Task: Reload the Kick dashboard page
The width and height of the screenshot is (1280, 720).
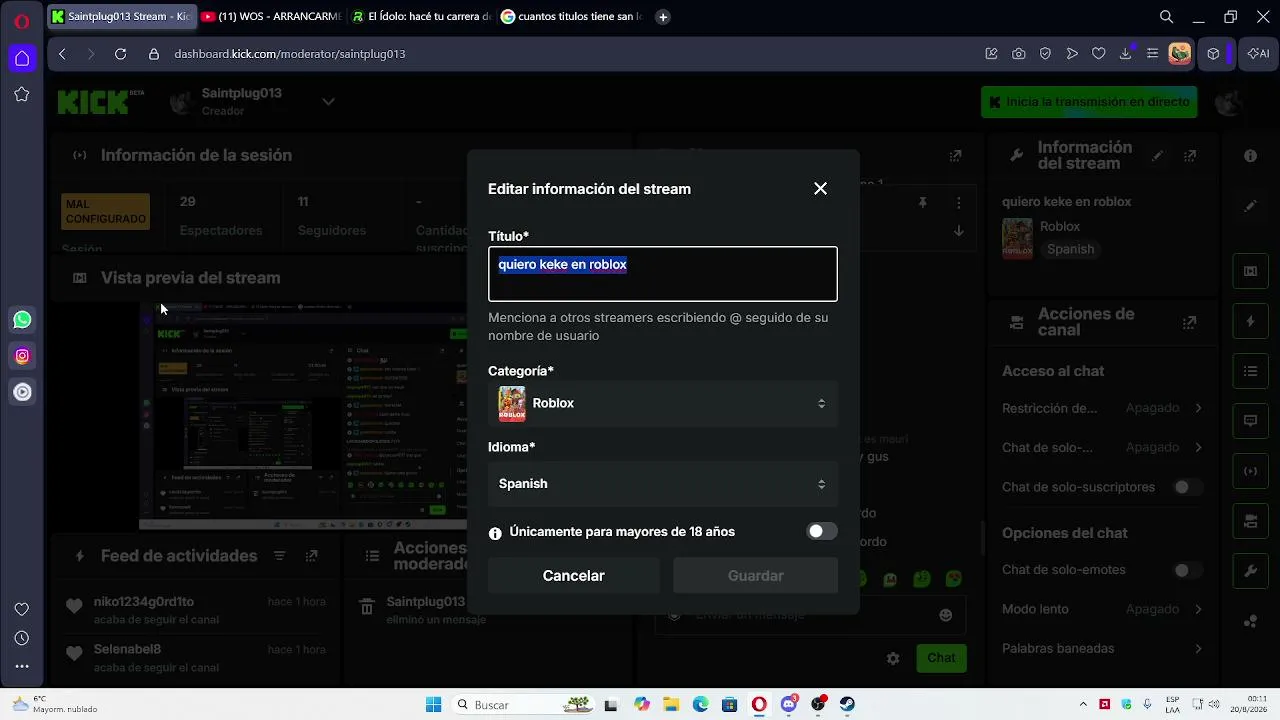Action: (x=120, y=54)
